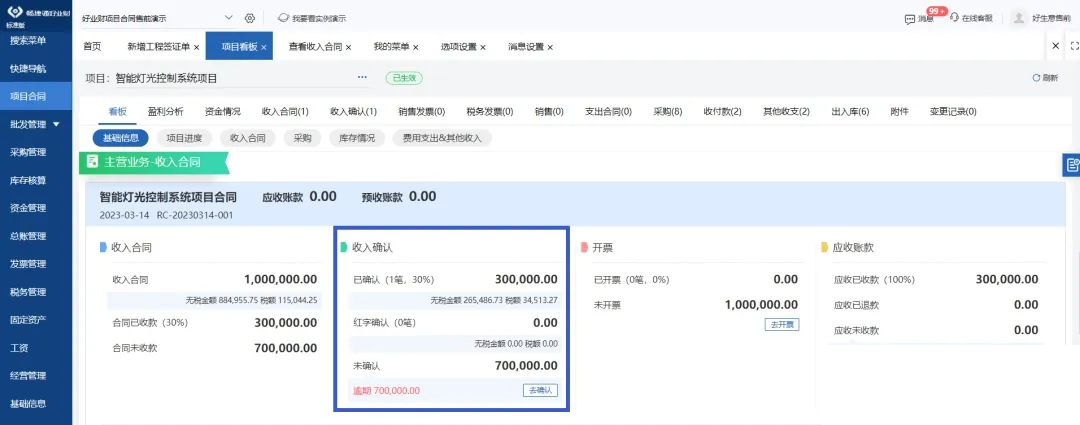Open the floating note icon on right edge

[x=1072, y=165]
